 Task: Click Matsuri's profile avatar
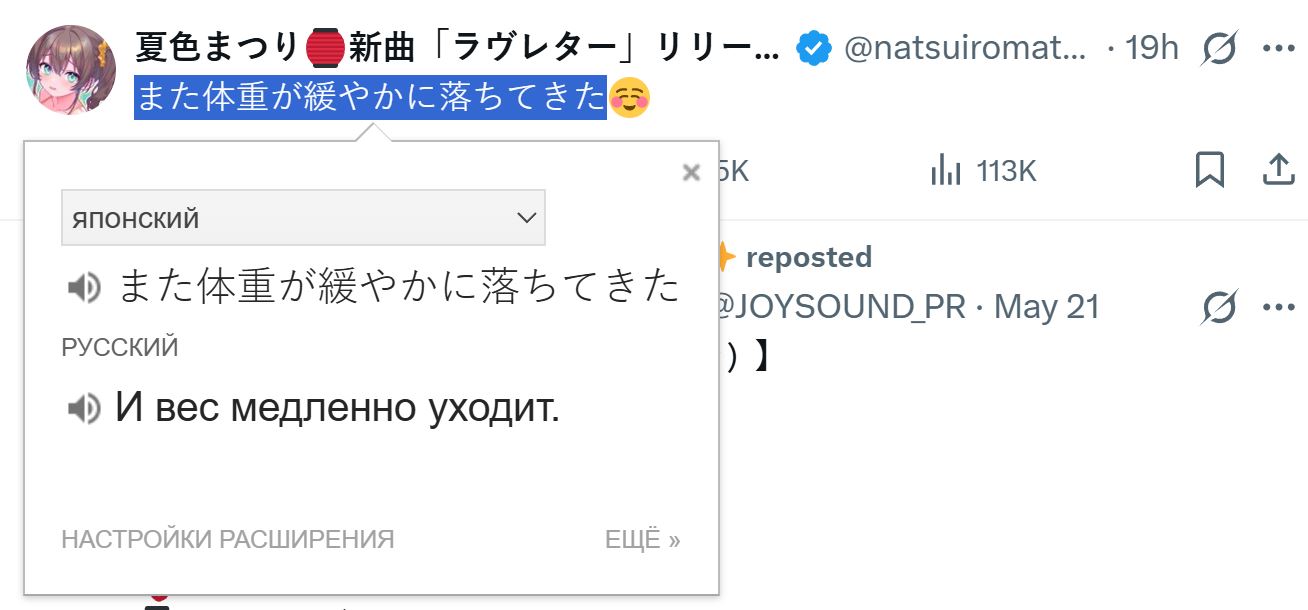(70, 69)
